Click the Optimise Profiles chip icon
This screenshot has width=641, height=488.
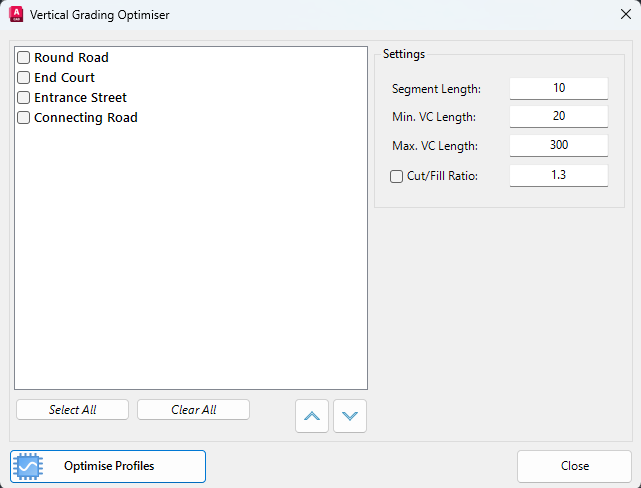coord(28,466)
